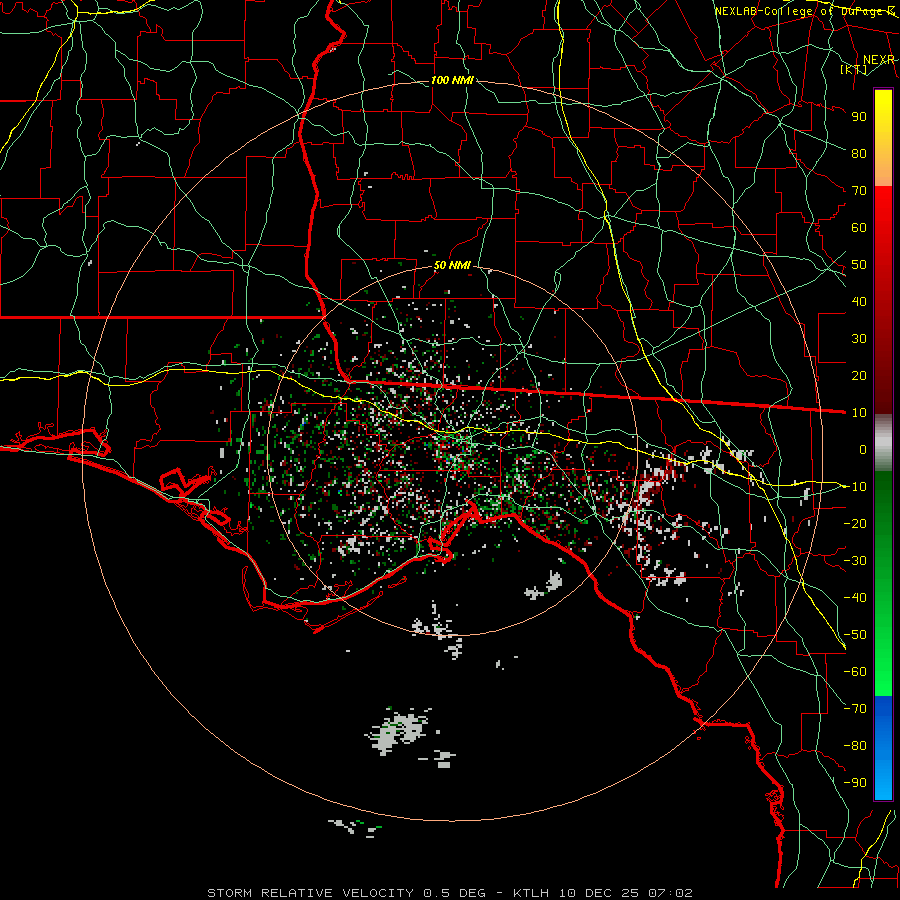Click the 70 value on velocity scale
This screenshot has width=900, height=900.
(x=859, y=191)
